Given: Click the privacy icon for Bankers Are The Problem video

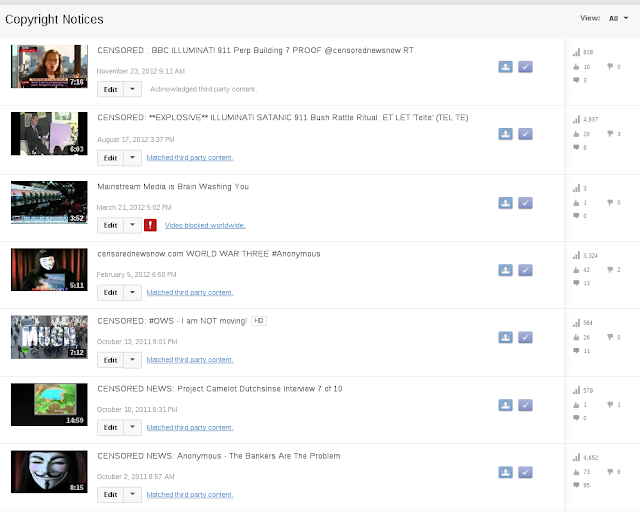Looking at the screenshot, I should pos(505,473).
